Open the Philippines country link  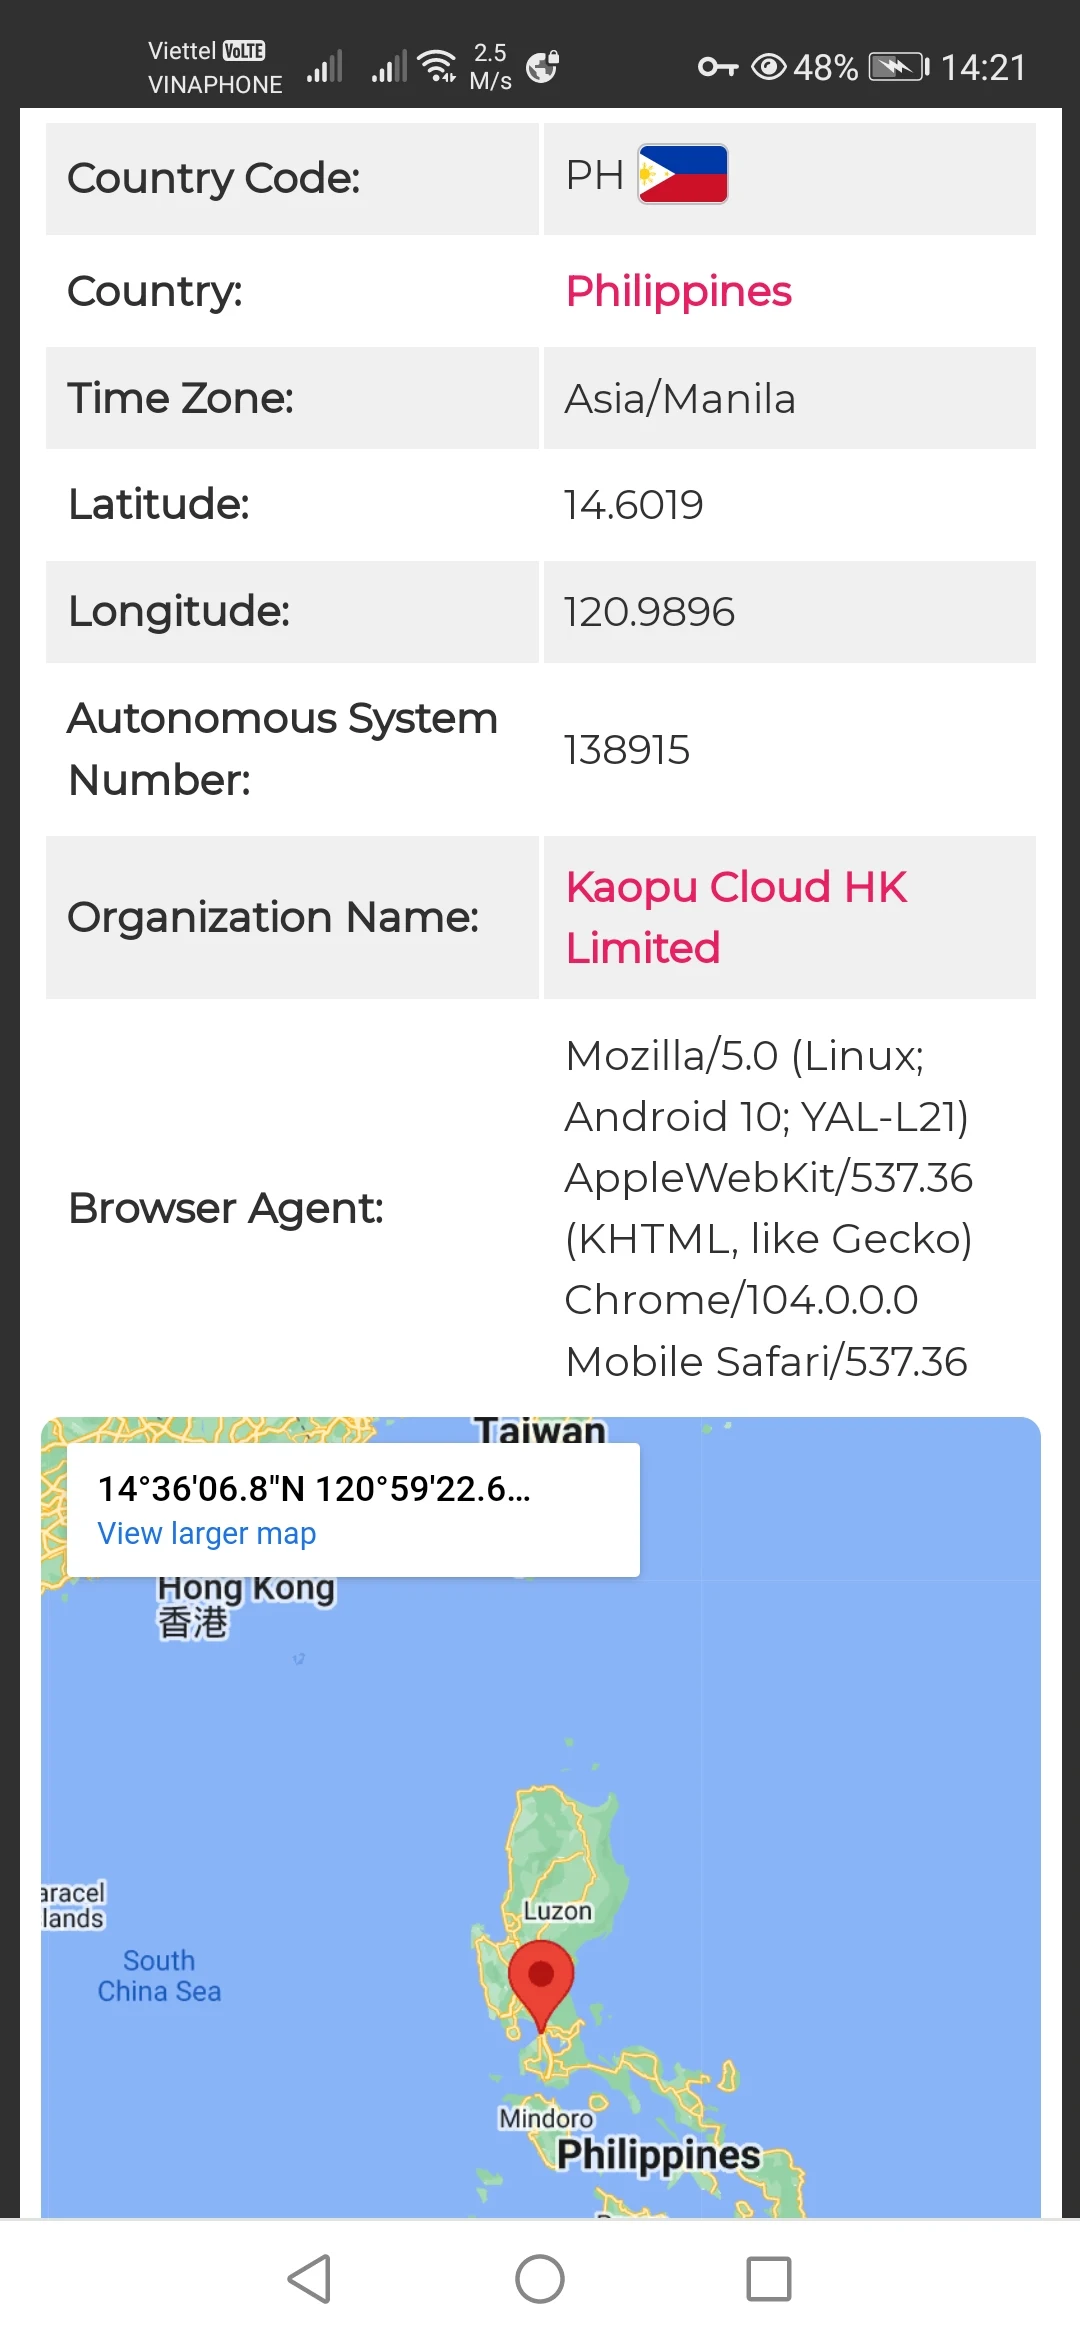[678, 291]
